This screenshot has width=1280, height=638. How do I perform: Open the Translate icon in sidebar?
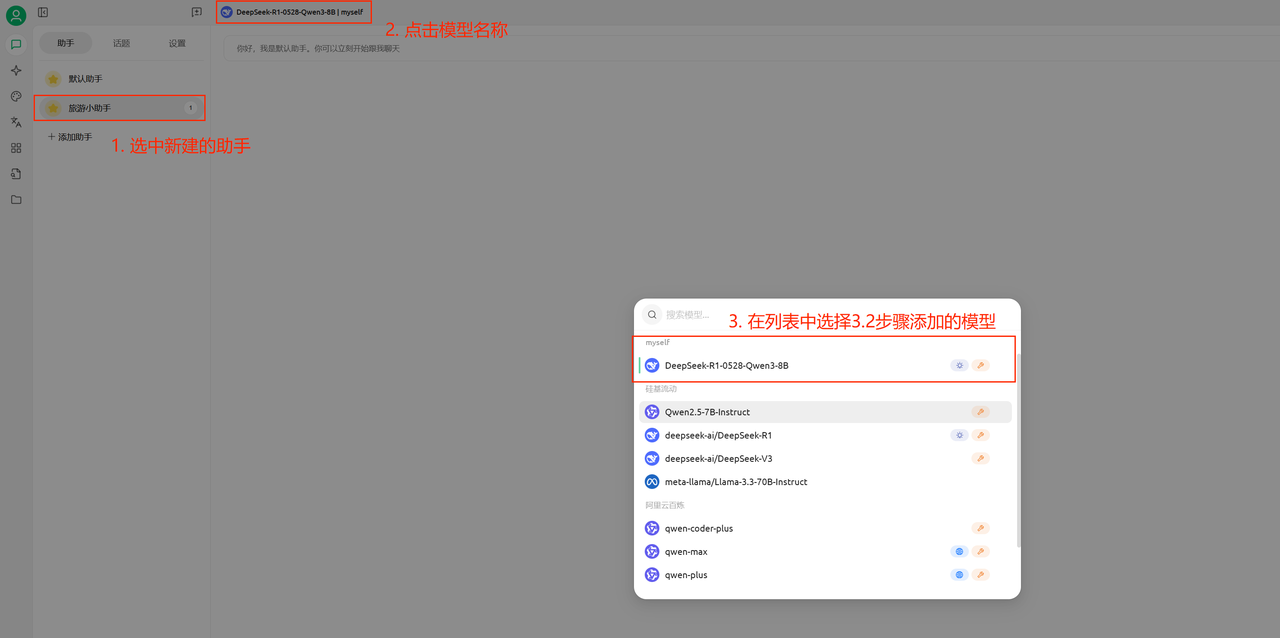point(16,122)
